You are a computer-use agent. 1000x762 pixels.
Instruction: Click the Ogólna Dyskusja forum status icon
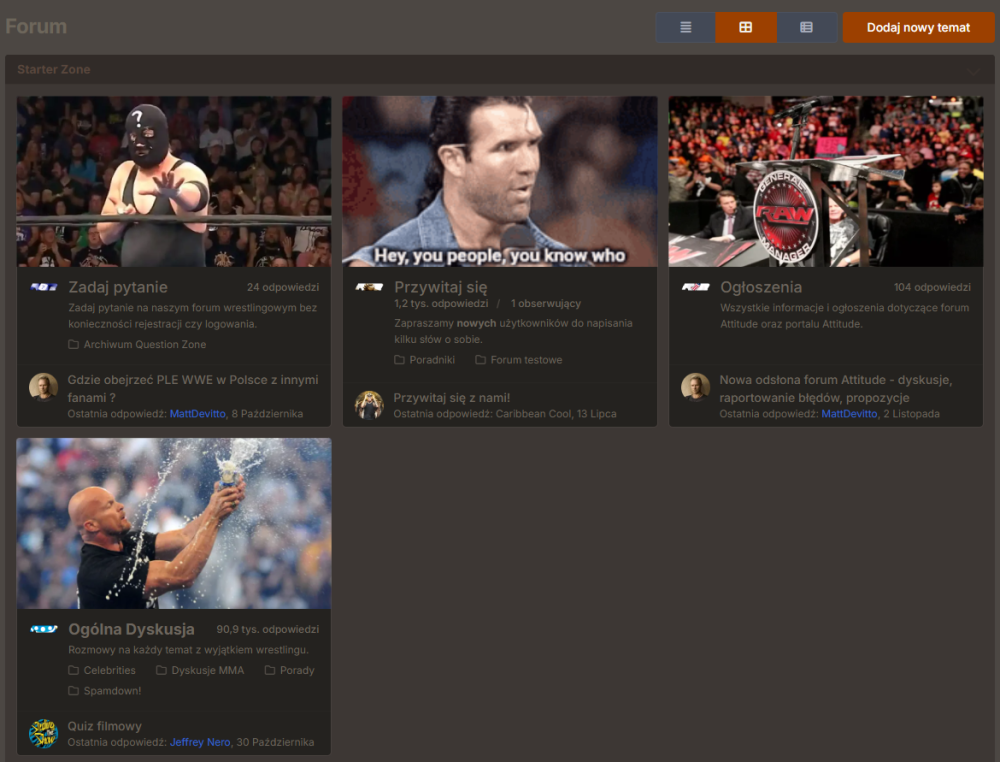pos(43,629)
